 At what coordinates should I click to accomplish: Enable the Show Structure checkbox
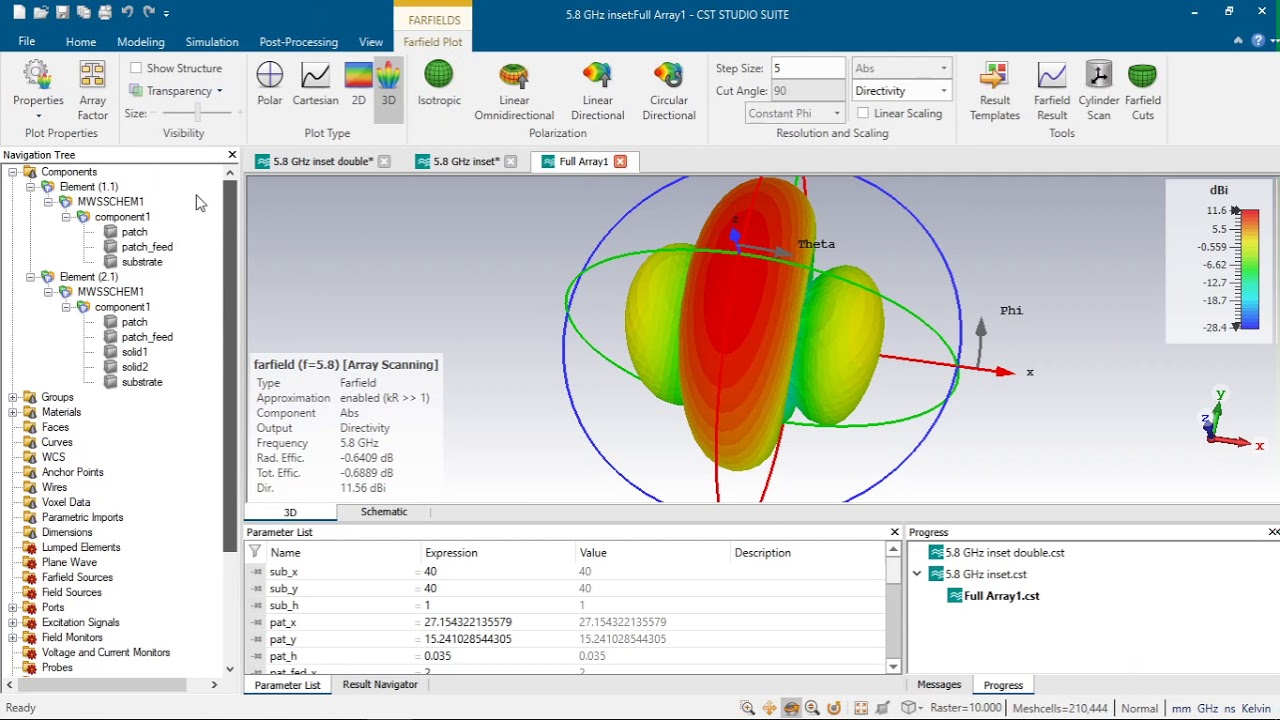pyautogui.click(x=136, y=68)
